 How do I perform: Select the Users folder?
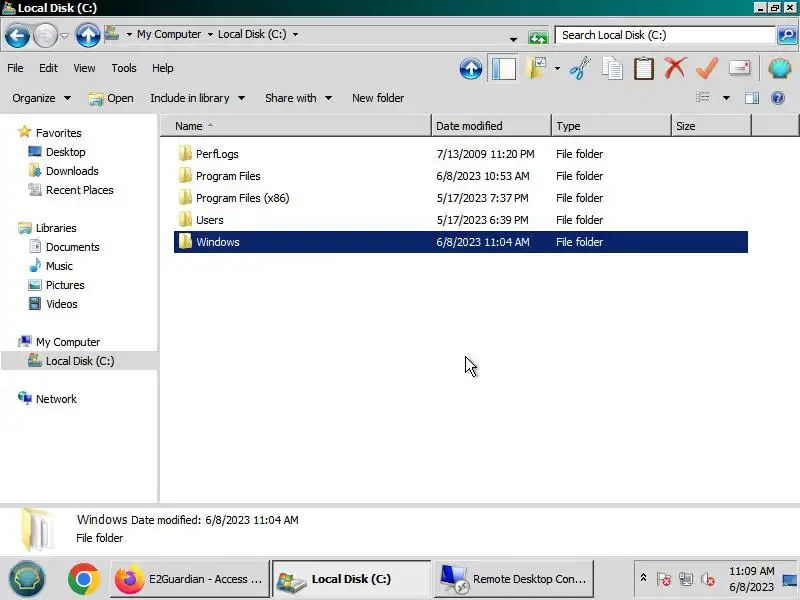click(210, 220)
